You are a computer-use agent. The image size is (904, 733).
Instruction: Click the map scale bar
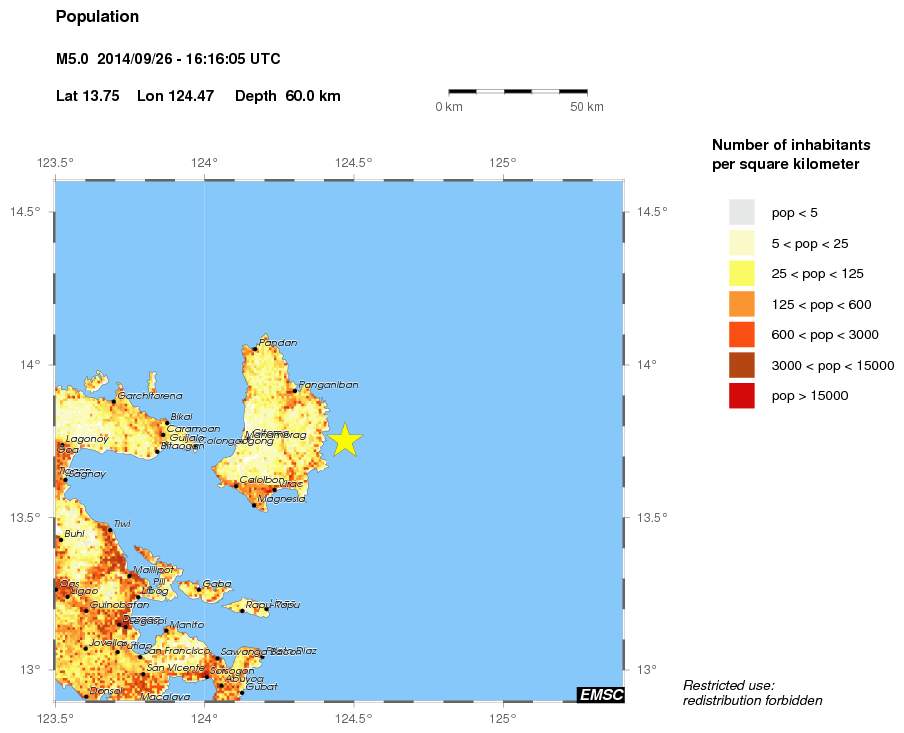(x=518, y=91)
